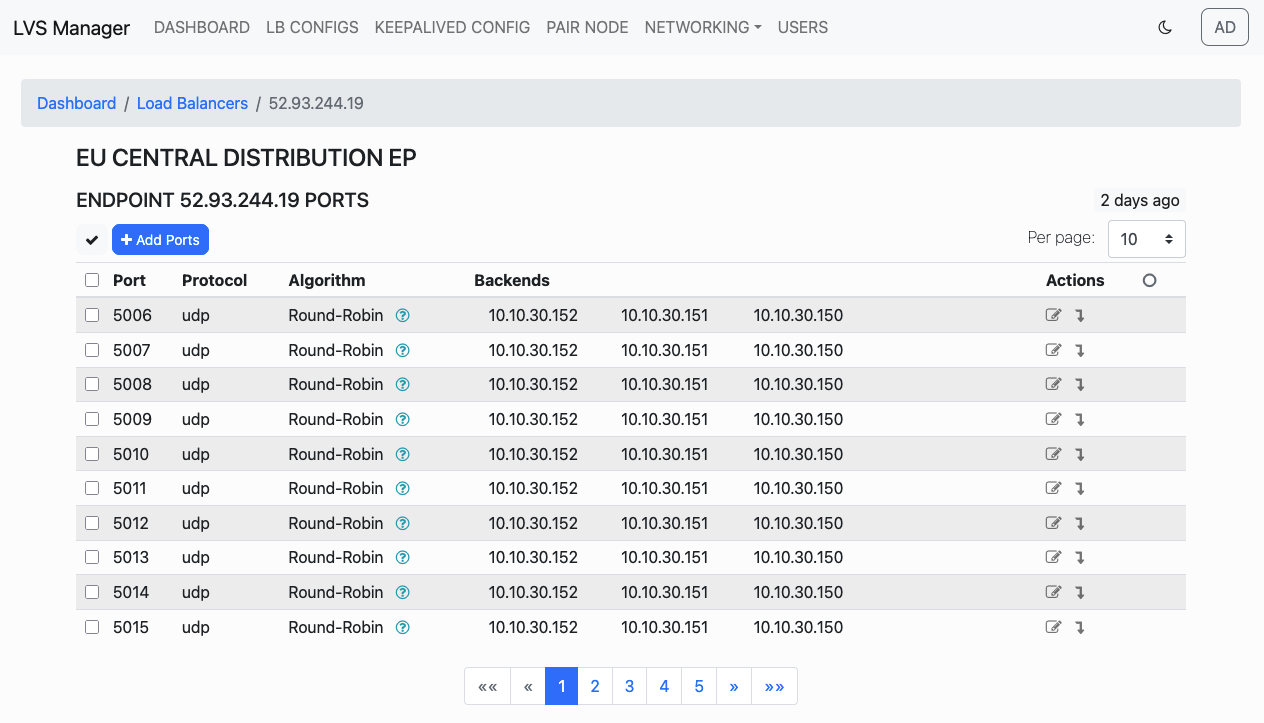Click the circle icon in table header
Viewport: 1264px width, 723px height.
click(1149, 281)
